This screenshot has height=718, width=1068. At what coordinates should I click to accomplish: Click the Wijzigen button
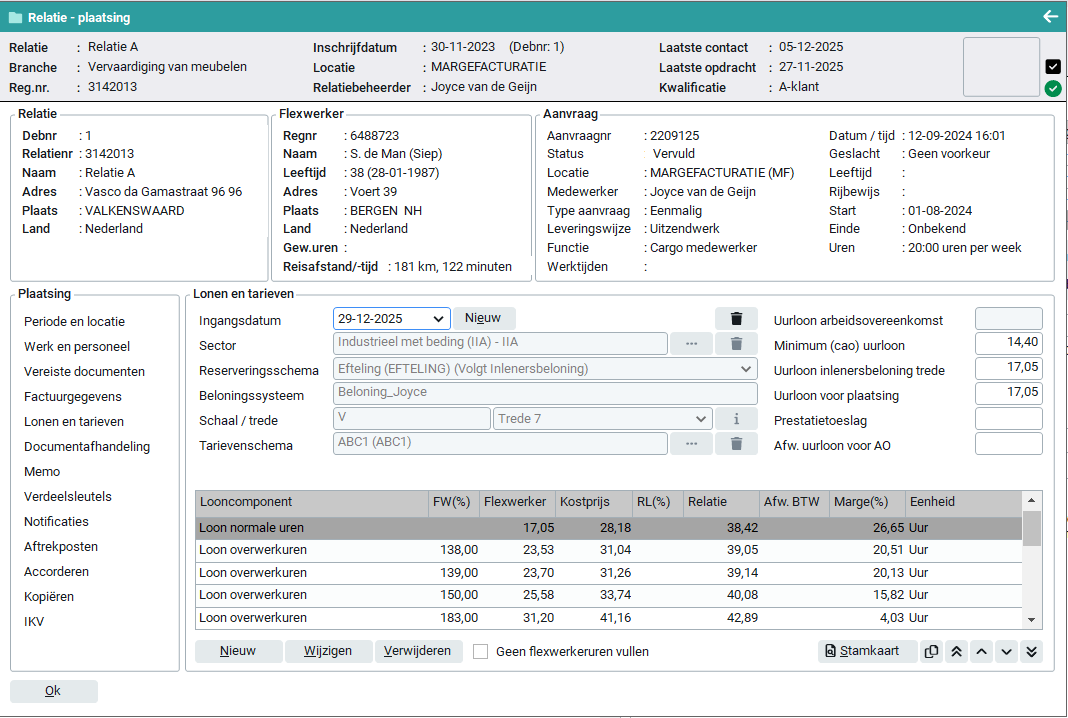click(328, 651)
